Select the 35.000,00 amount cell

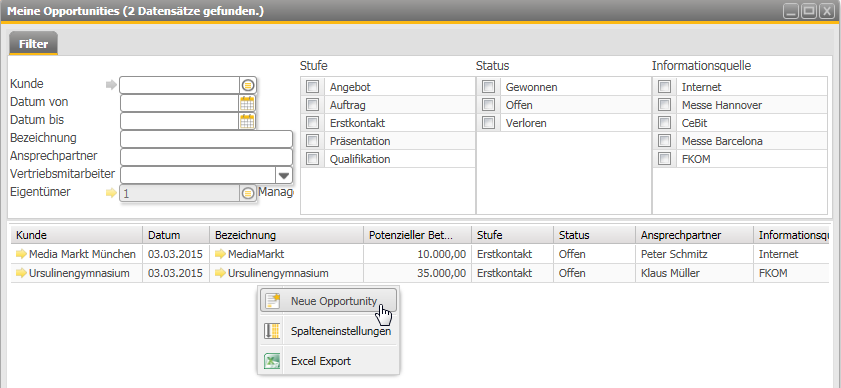tap(417, 273)
